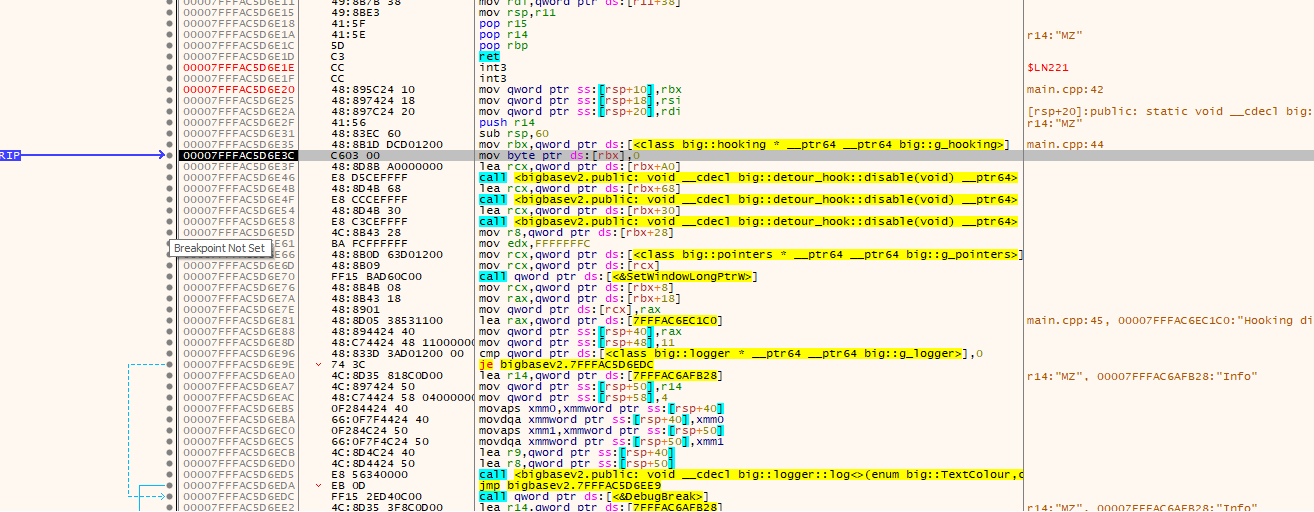Viewport: 1314px width, 512px height.
Task: Select the pop rbp instruction
Action: coord(501,46)
